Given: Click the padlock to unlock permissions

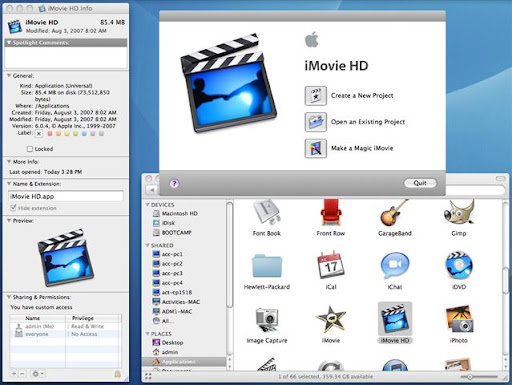Looking at the screenshot, I should pyautogui.click(x=117, y=374).
